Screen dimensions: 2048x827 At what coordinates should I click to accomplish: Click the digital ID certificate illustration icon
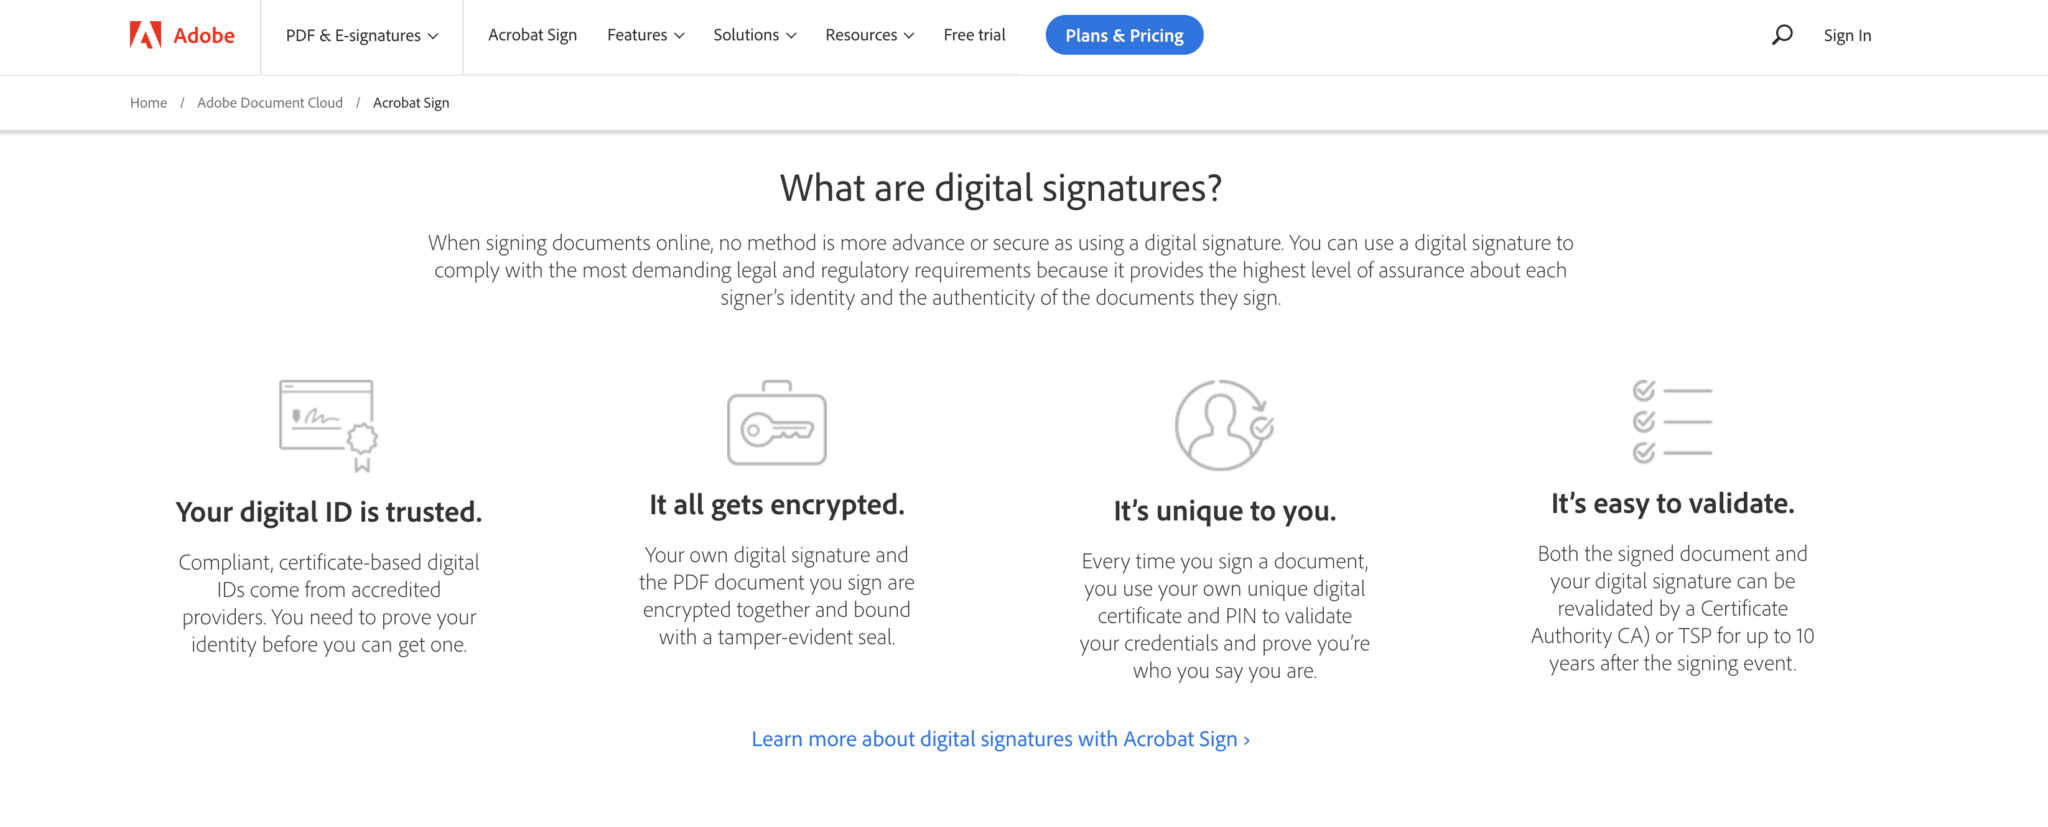[x=328, y=424]
